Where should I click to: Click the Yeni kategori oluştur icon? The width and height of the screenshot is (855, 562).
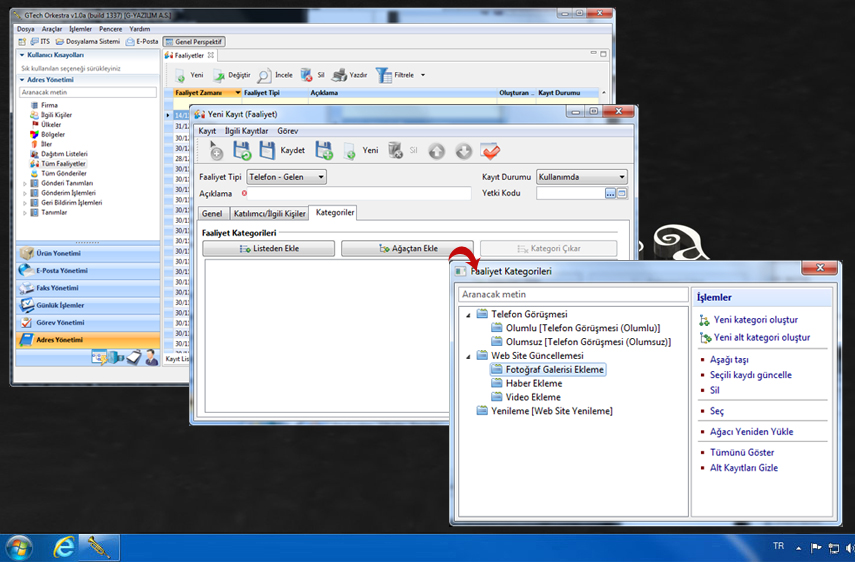[x=704, y=320]
